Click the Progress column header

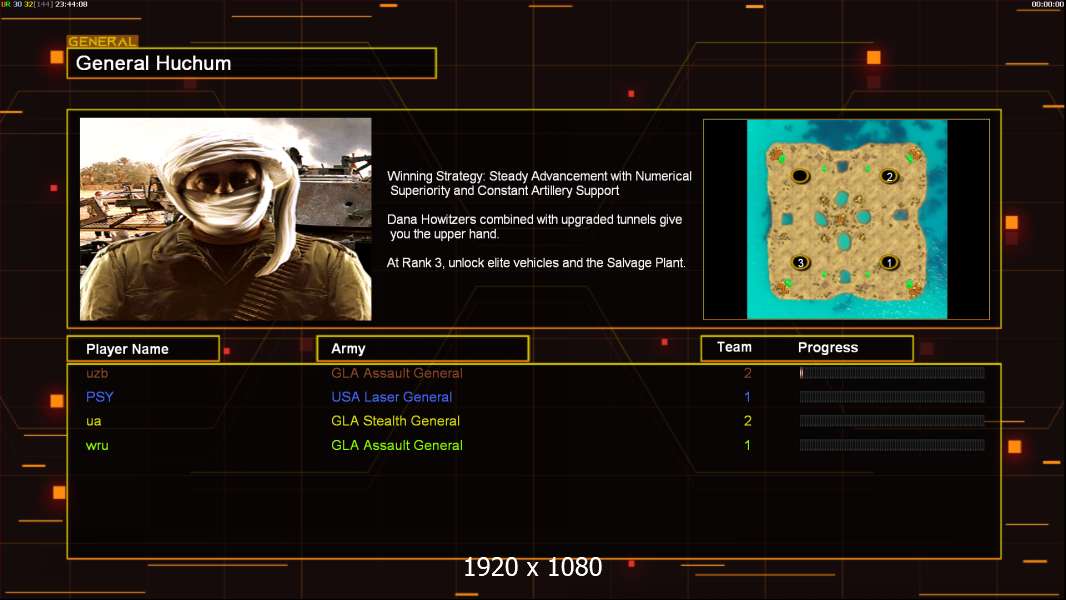point(827,348)
